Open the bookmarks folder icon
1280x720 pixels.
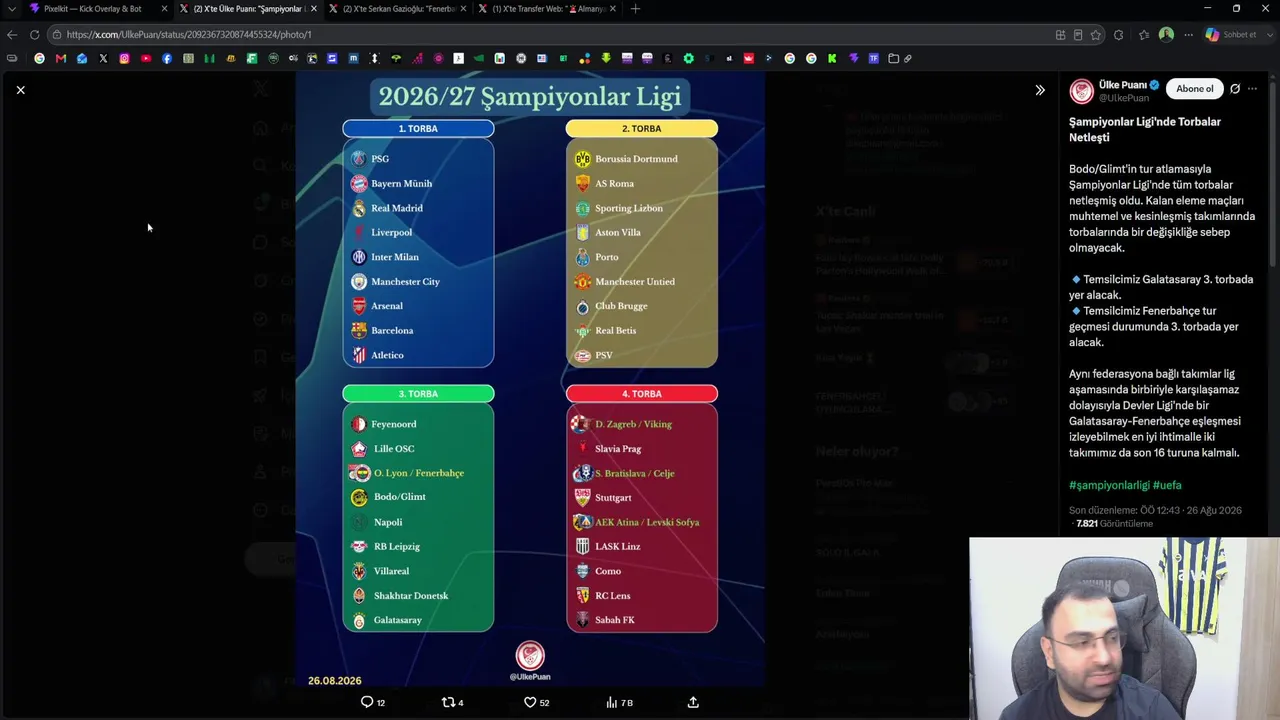point(894,58)
